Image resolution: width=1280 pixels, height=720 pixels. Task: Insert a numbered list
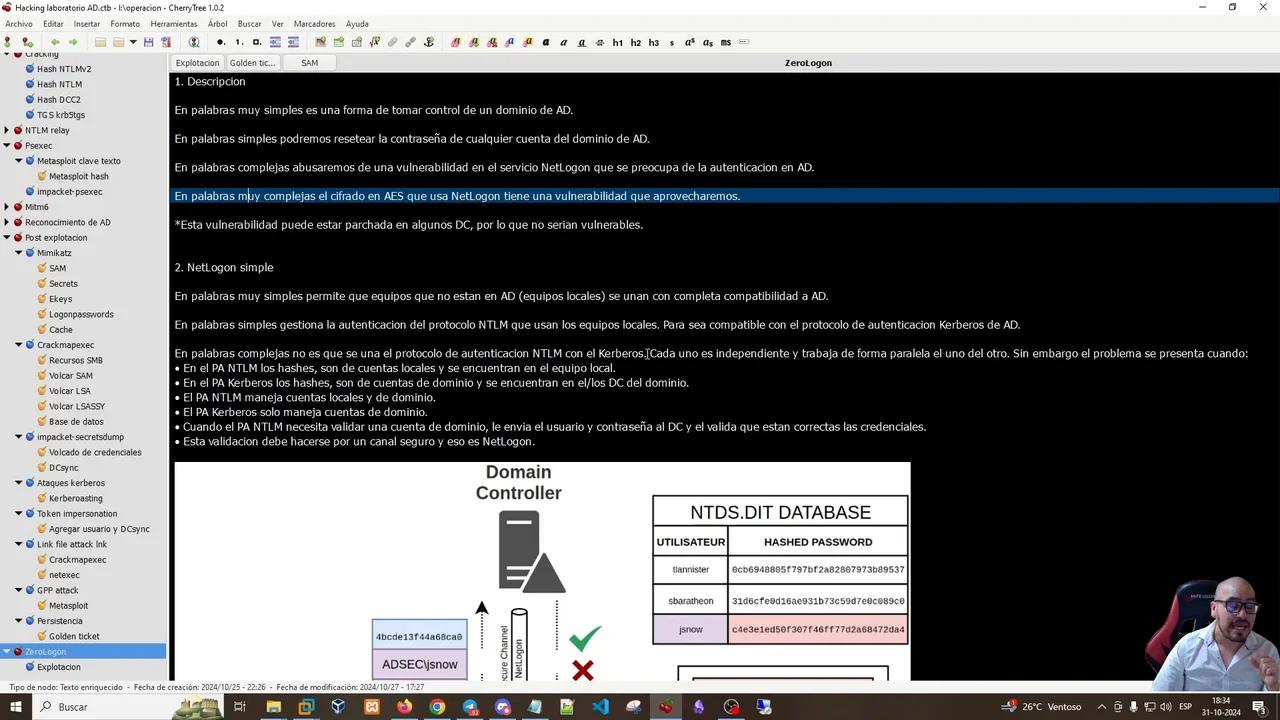coord(238,42)
